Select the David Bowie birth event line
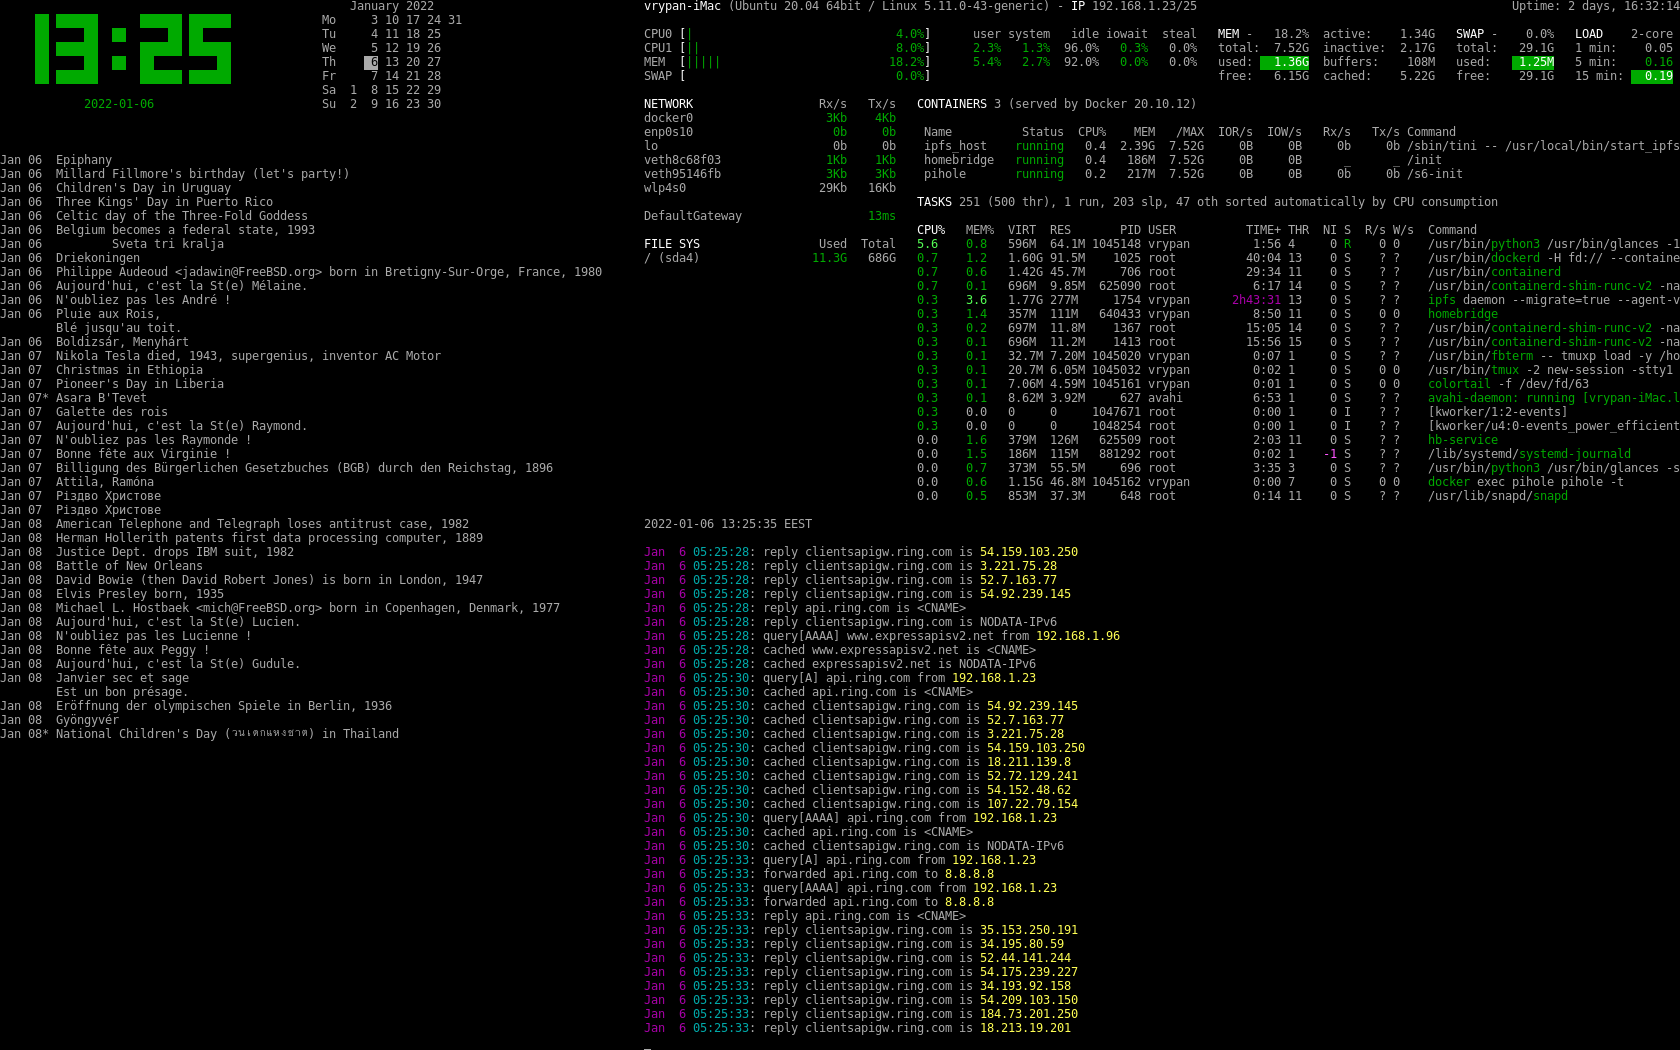This screenshot has width=1680, height=1050. tap(241, 580)
